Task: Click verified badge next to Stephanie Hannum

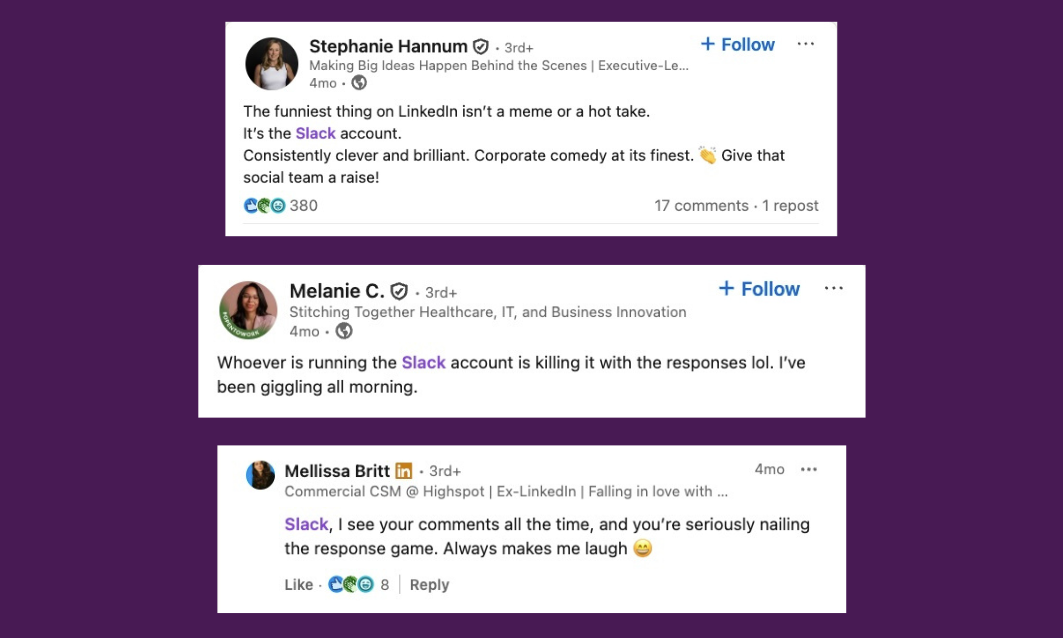Action: pyautogui.click(x=481, y=47)
